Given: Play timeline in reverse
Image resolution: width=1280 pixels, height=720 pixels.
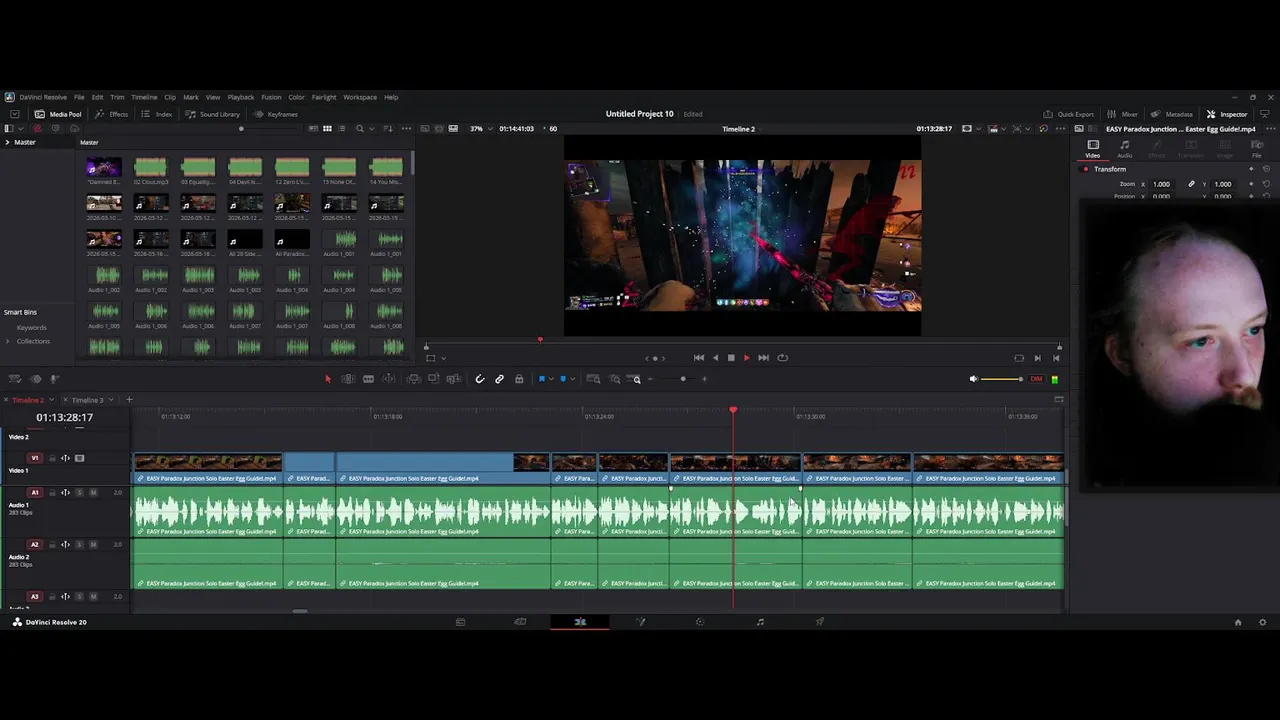Looking at the screenshot, I should 715,358.
